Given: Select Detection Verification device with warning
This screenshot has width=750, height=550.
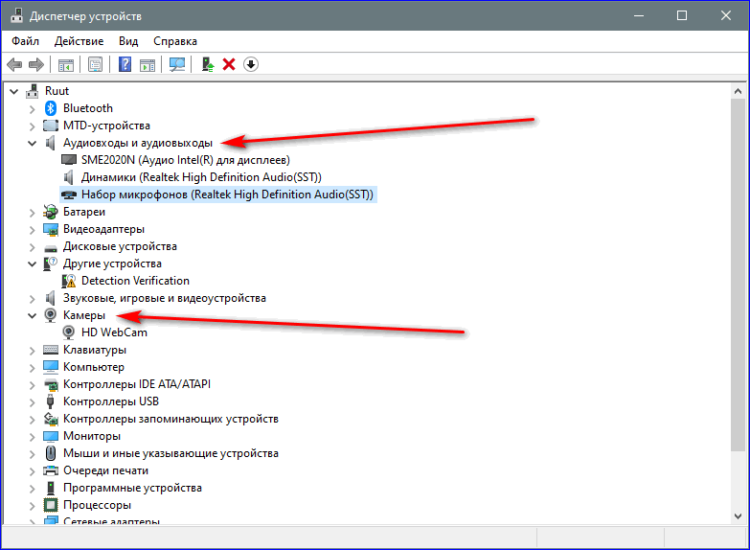Looking at the screenshot, I should tap(135, 281).
